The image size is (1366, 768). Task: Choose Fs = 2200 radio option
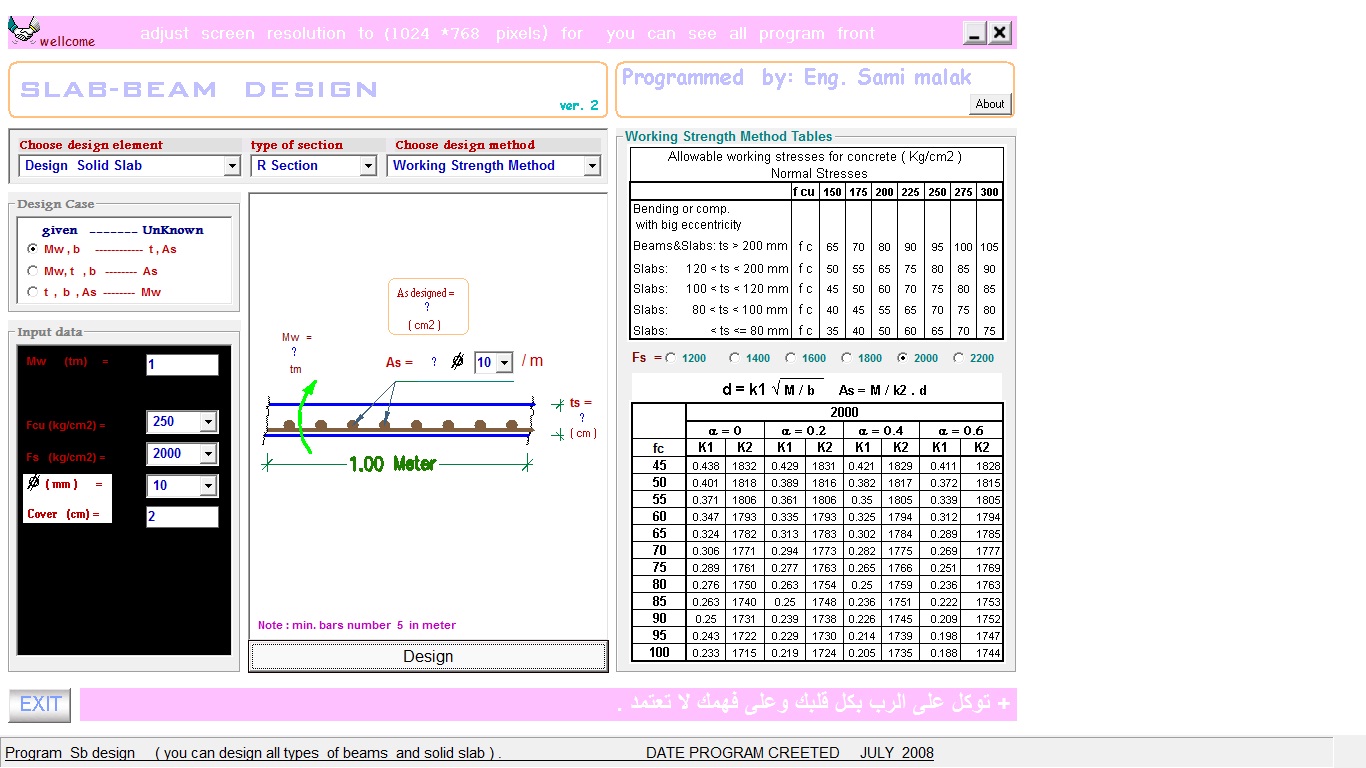[959, 358]
